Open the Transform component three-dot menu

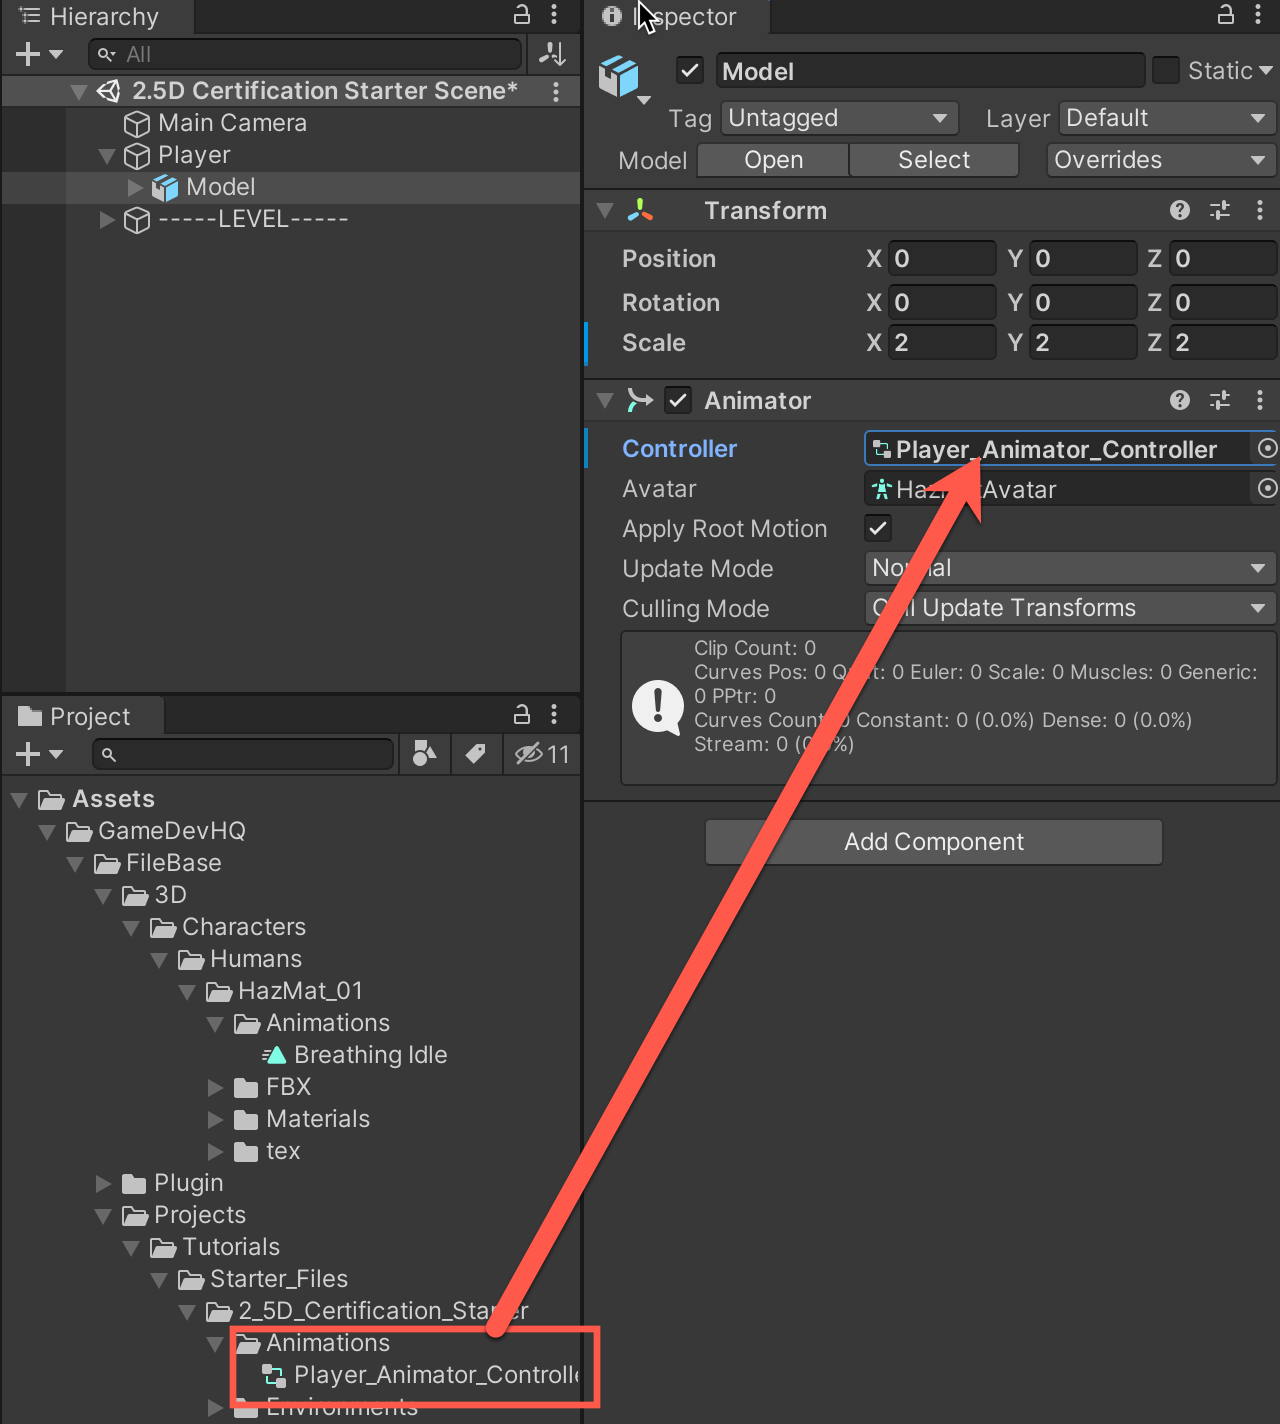[x=1259, y=210]
